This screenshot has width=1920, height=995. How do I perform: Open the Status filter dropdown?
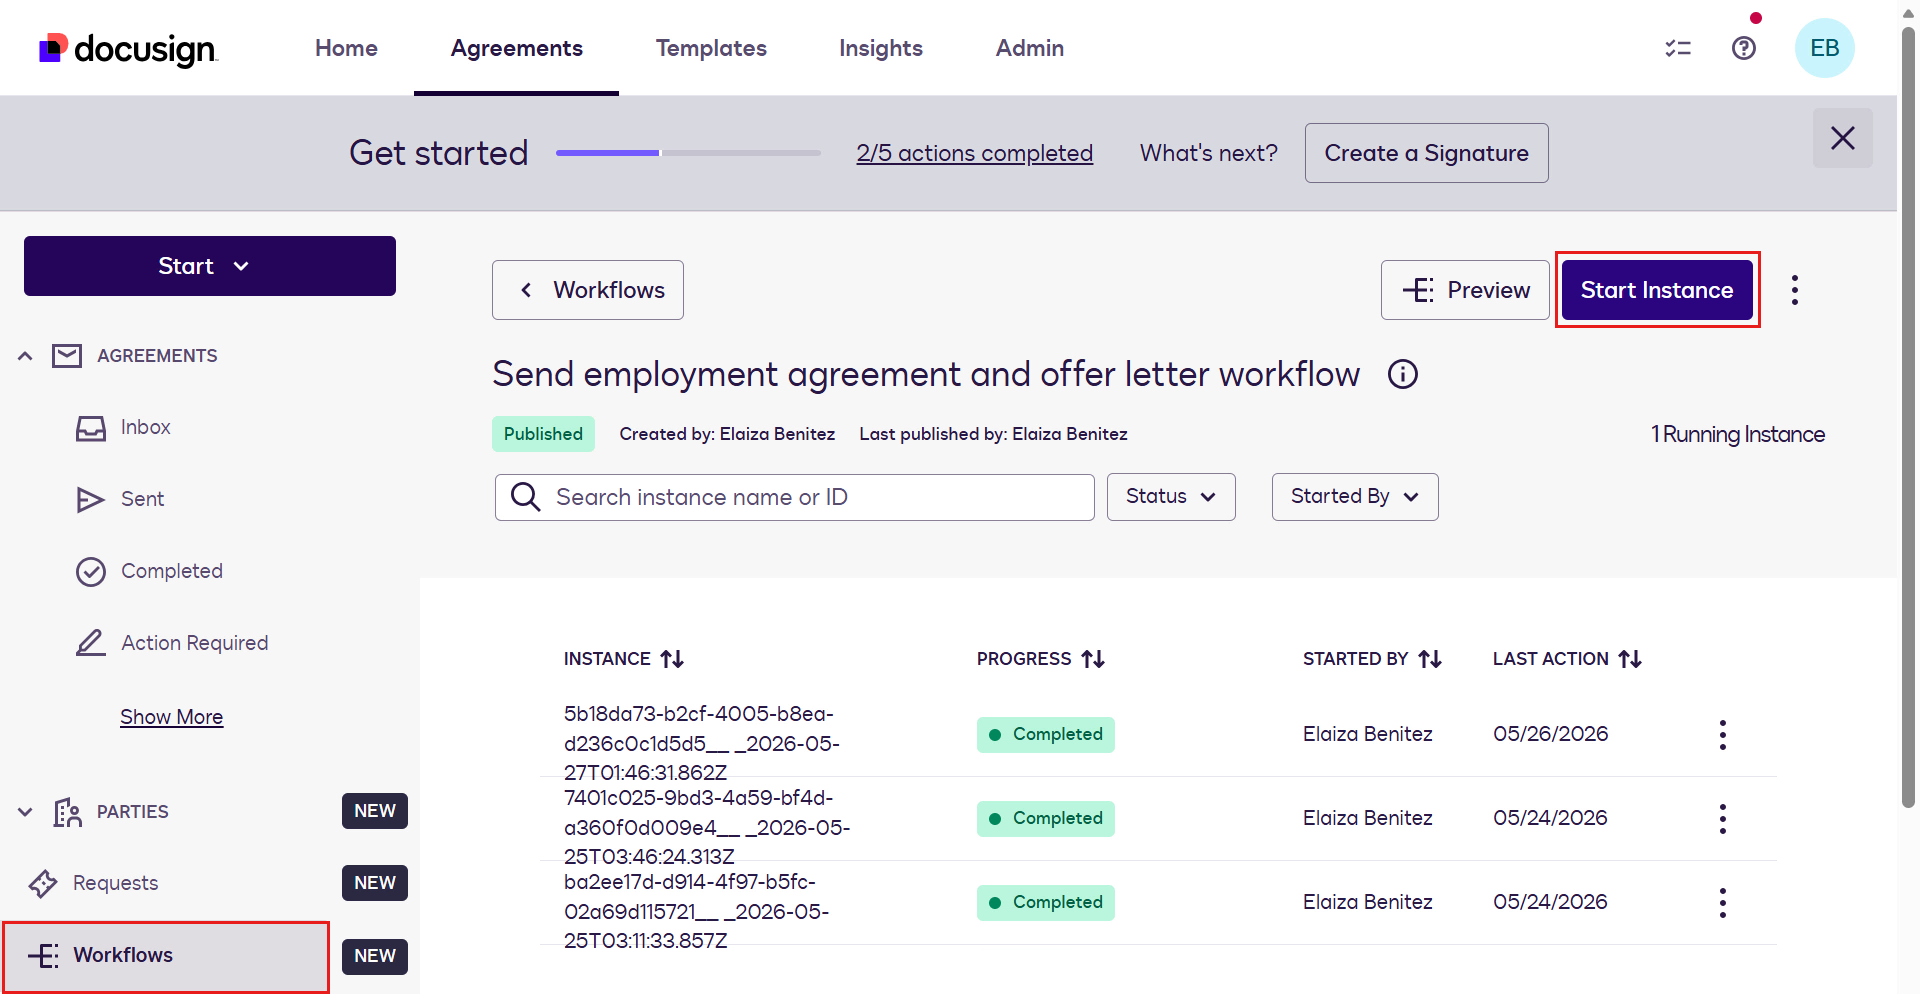pos(1171,497)
